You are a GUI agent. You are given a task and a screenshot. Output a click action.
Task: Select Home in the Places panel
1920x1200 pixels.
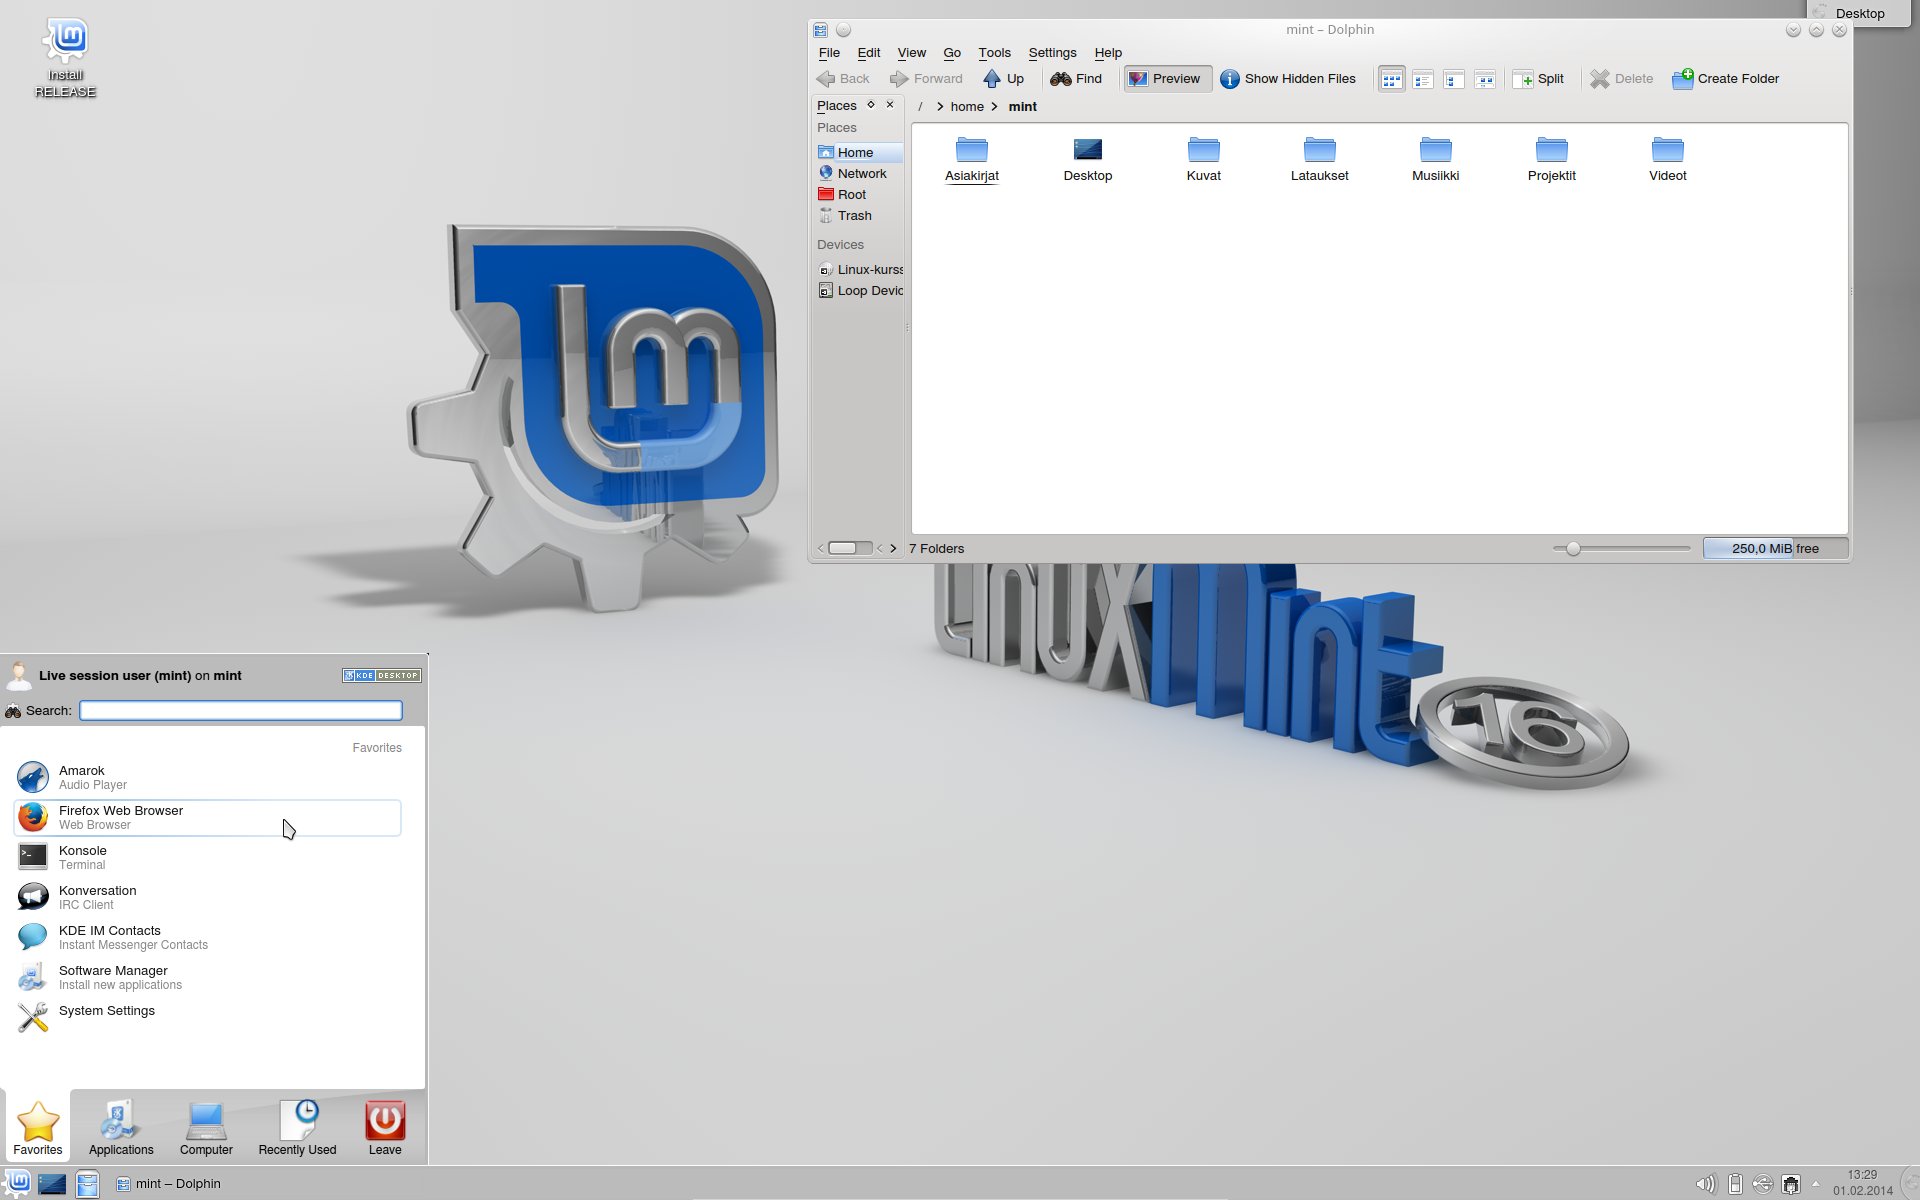859,152
